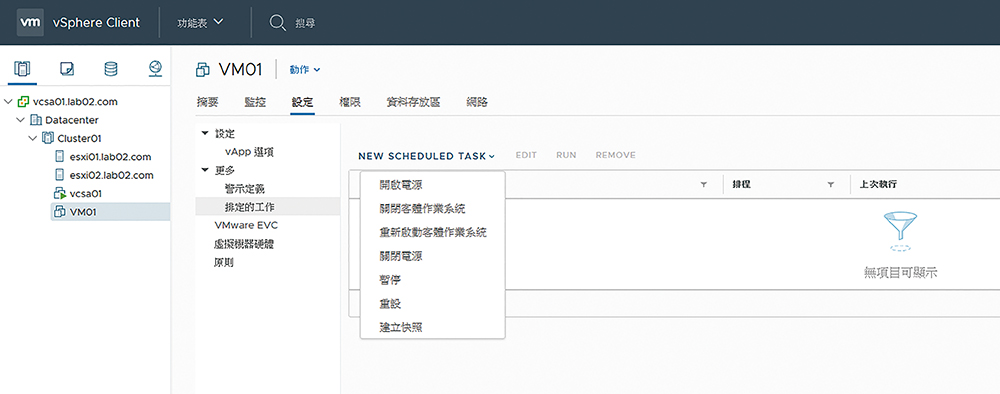
Task: Toggle the NEW SCHEDULED TASK dropdown
Action: [x=427, y=155]
